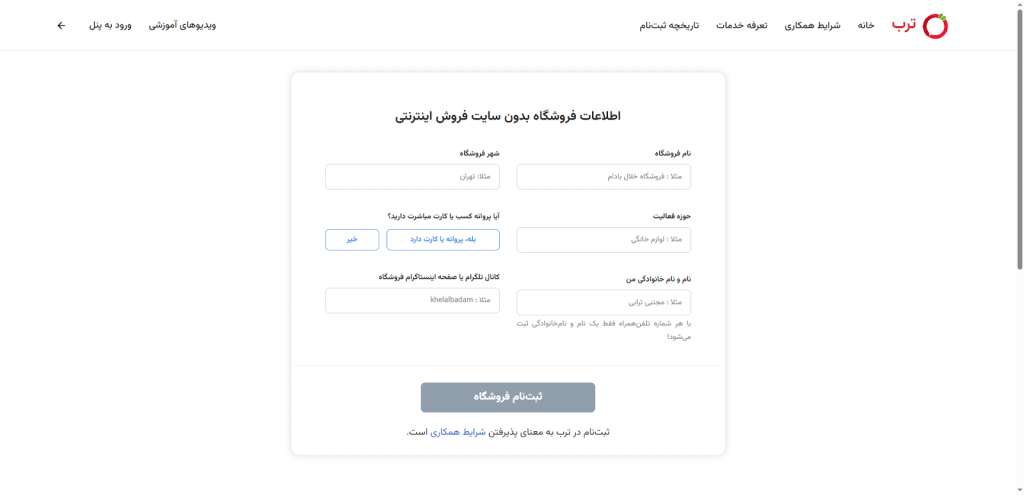Click the scrollbar down arrow

click(x=1018, y=489)
